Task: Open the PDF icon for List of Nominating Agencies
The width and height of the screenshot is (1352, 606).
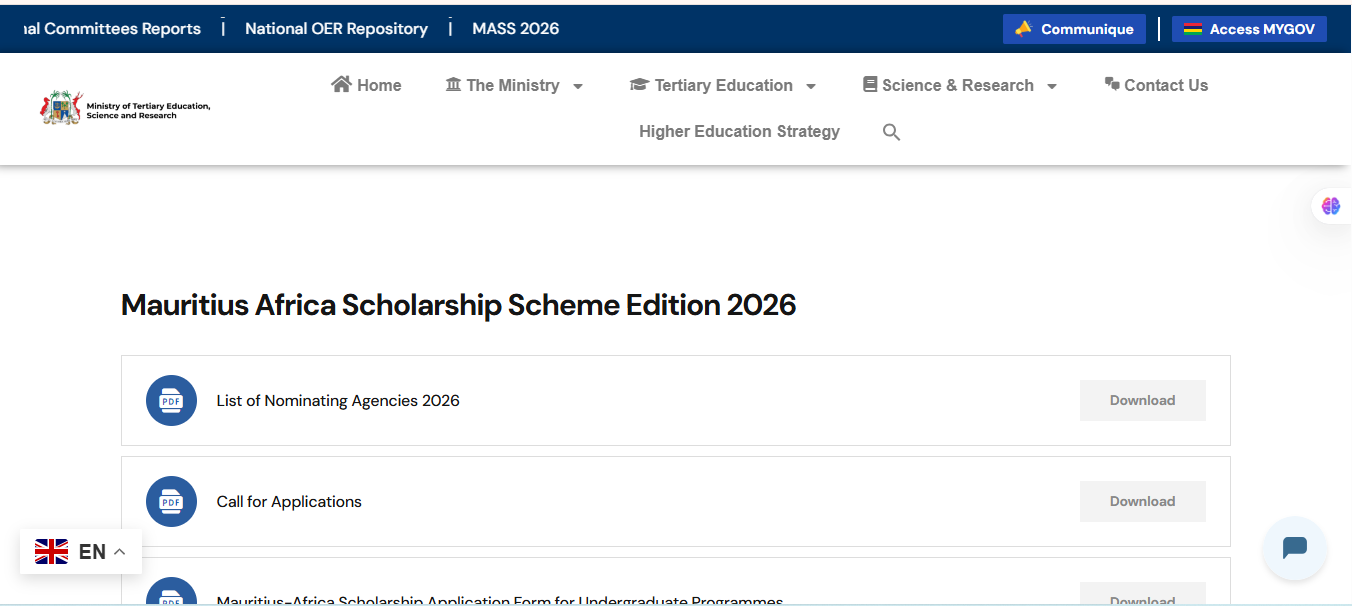Action: pos(171,400)
